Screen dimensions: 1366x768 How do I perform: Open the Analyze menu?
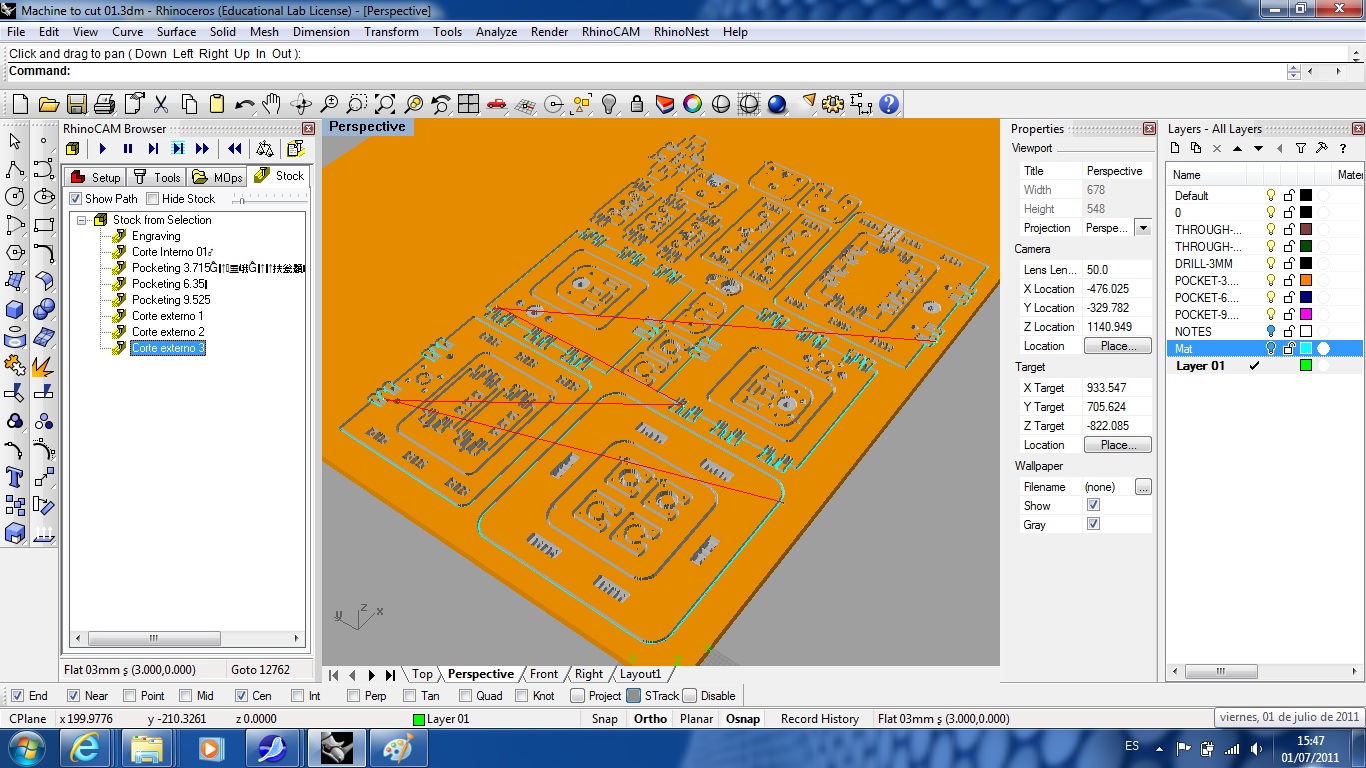coord(496,32)
